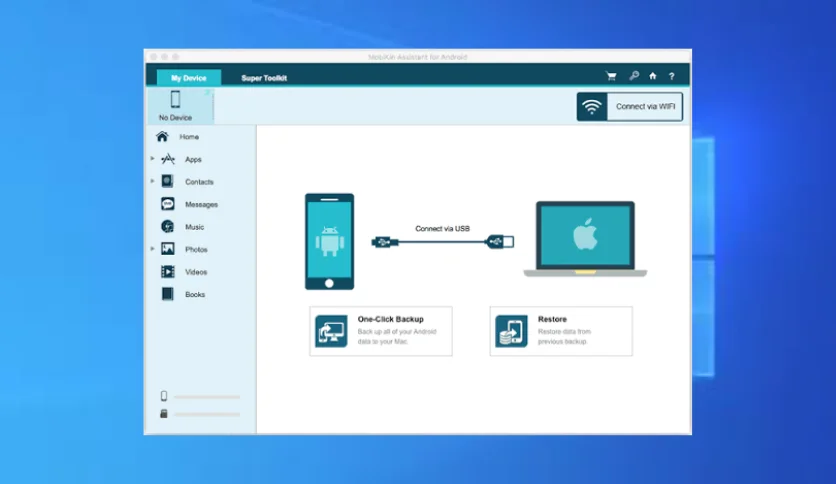Expand the Contacts tree arrow

152,181
